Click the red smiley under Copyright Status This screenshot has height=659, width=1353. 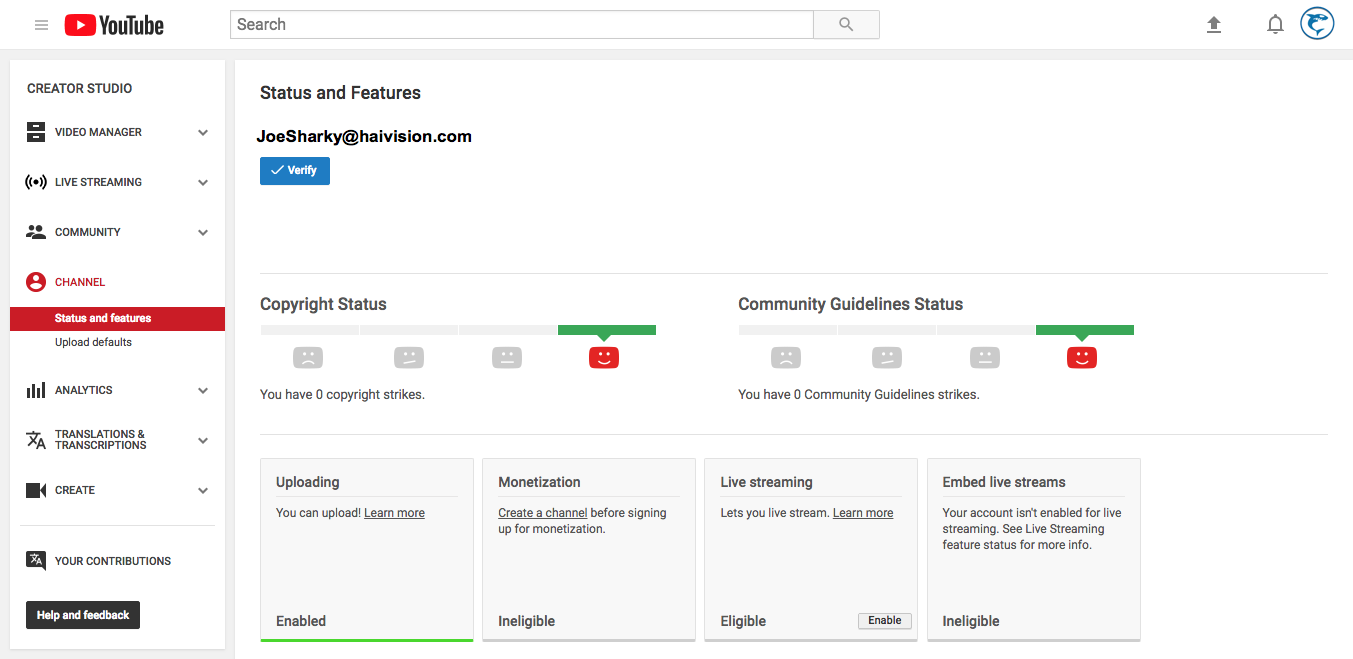pyautogui.click(x=604, y=357)
